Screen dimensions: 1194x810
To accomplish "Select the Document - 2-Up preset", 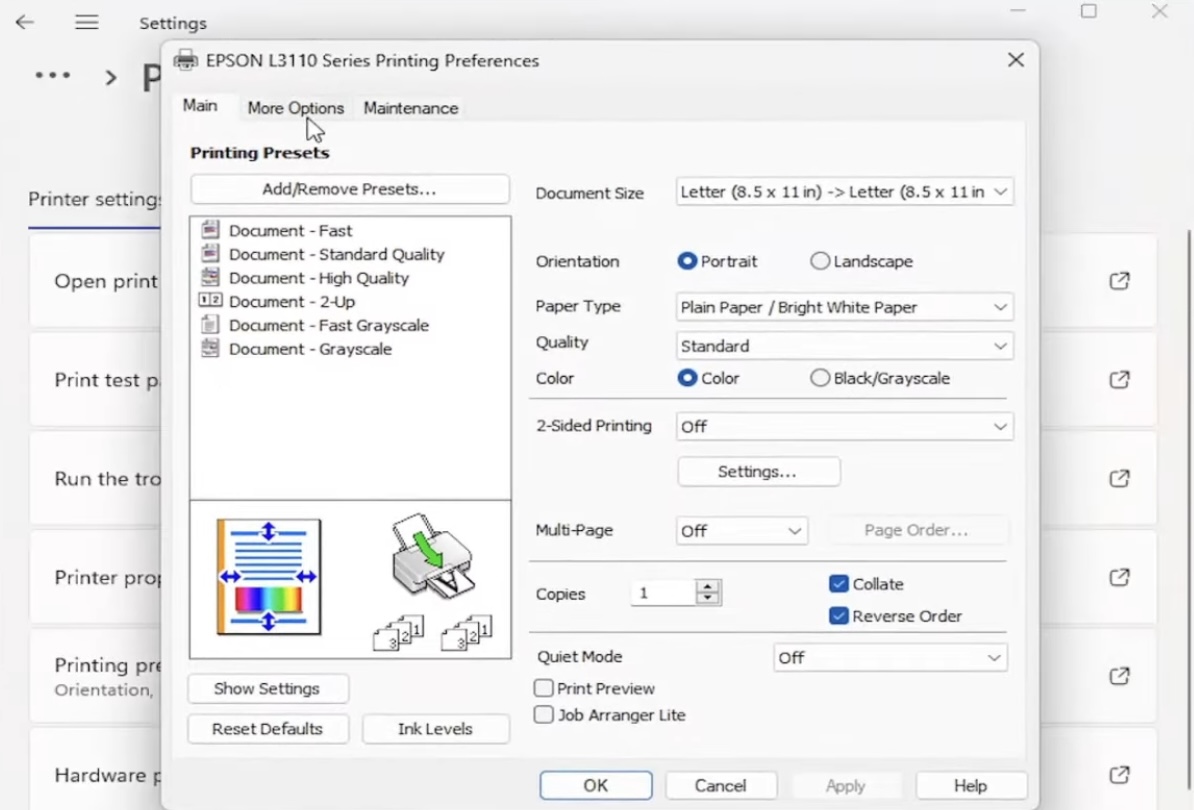I will (x=292, y=301).
